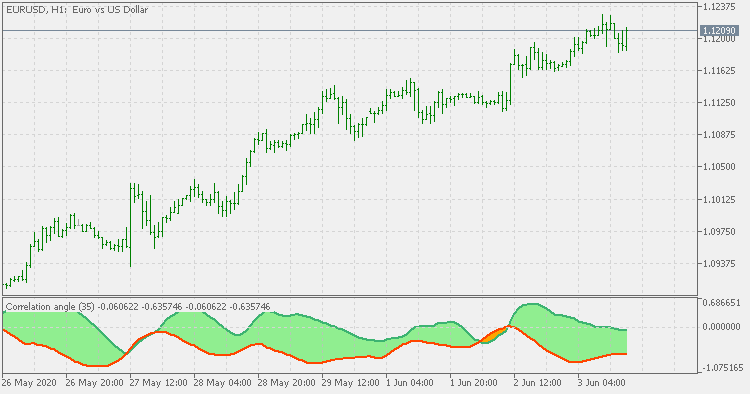
Task: Click the last price bar on the chart
Action: point(626,39)
